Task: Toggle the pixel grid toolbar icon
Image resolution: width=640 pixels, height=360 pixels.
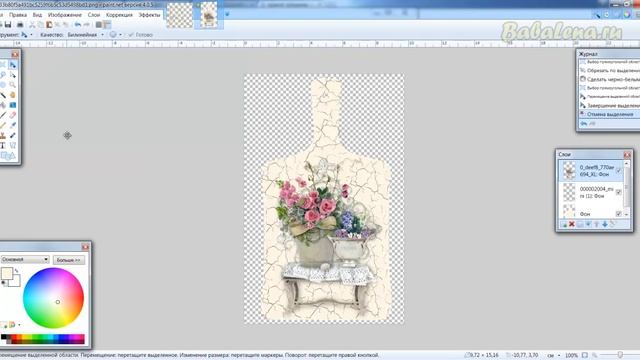Action: 99,25
